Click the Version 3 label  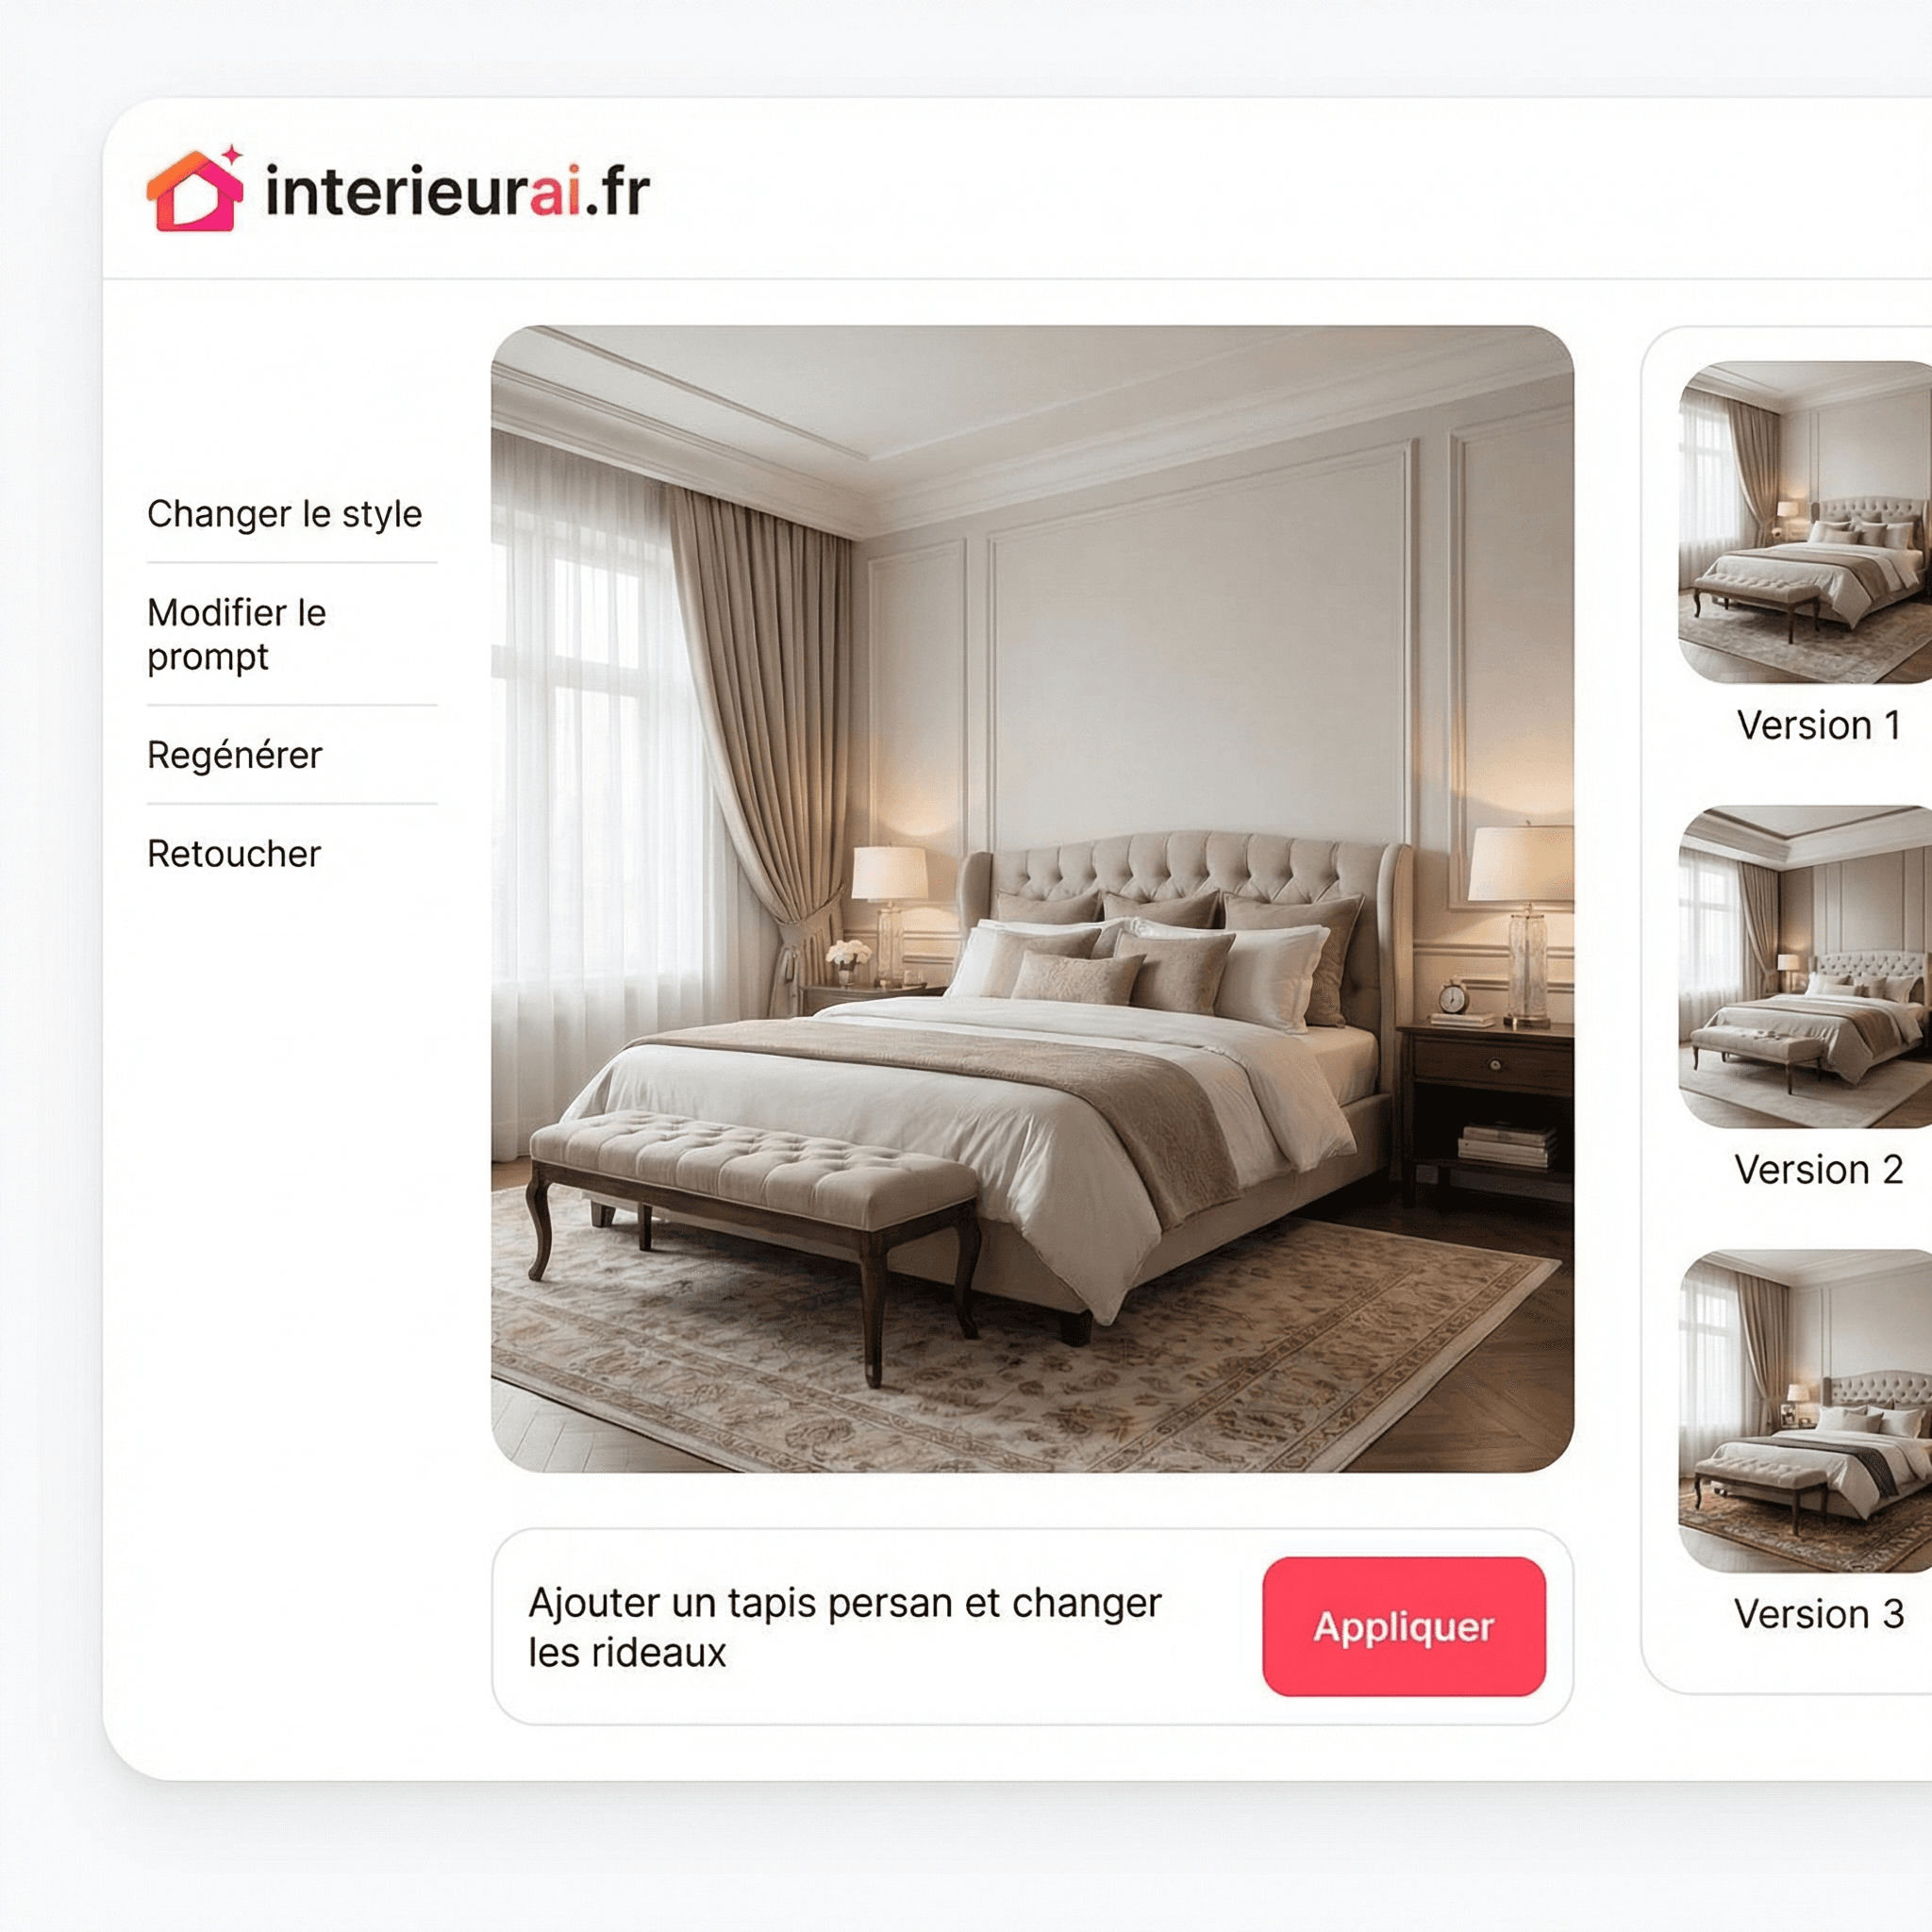click(1819, 1614)
